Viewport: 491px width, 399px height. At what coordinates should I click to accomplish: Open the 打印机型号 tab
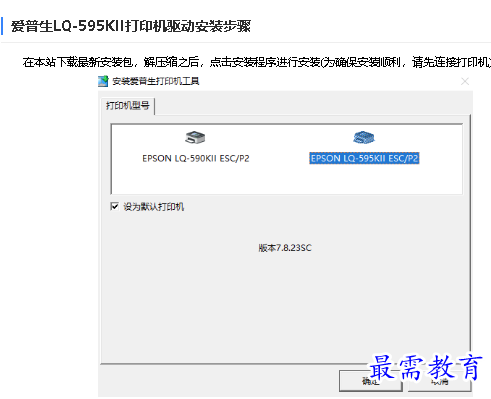click(128, 106)
